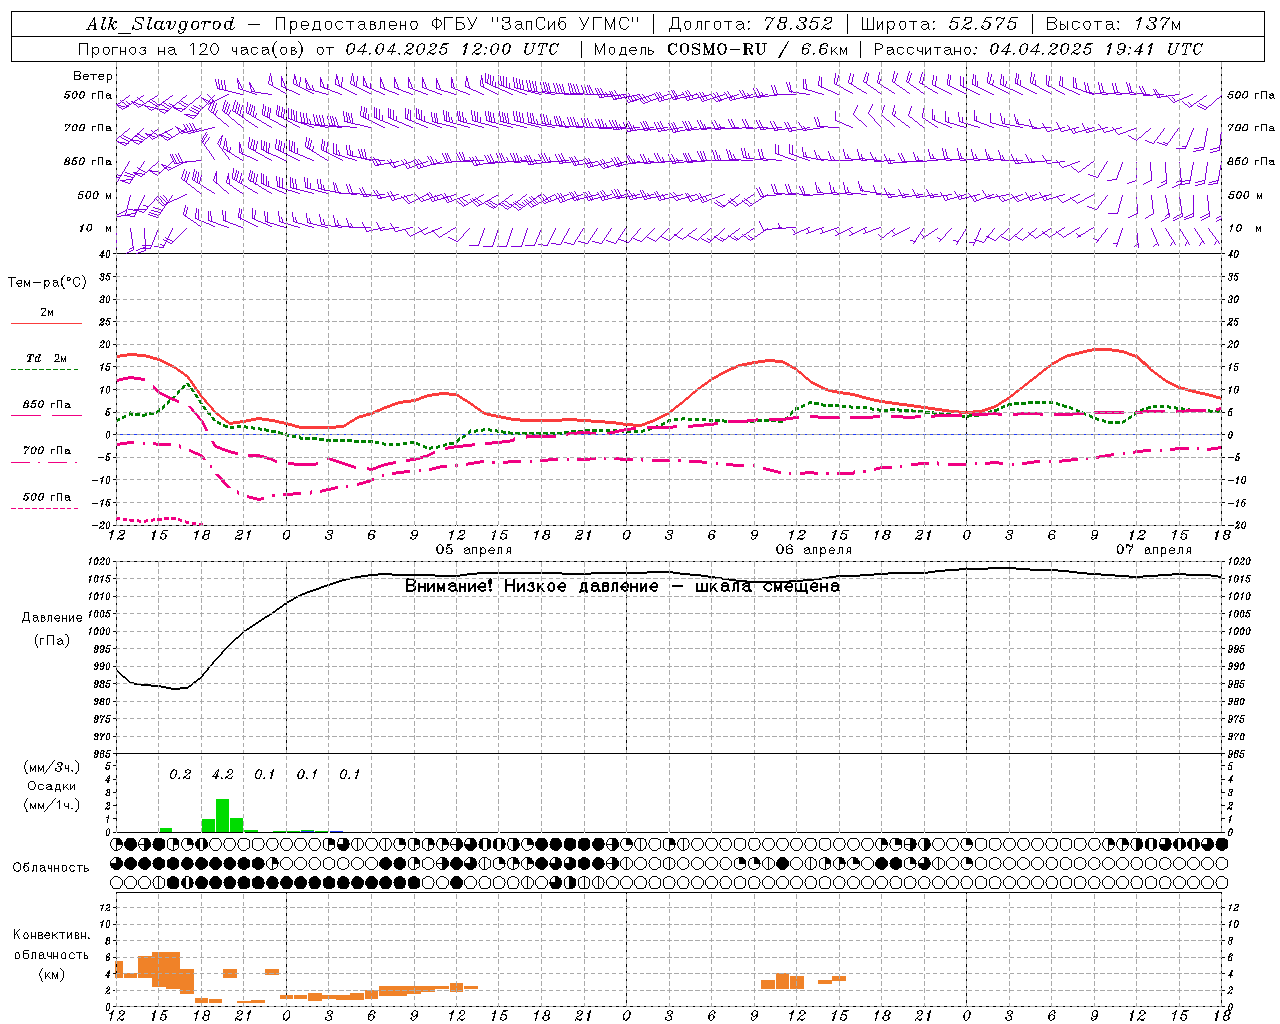Select the Осадки panel label
This screenshot has width=1280, height=1024.
tap(51, 786)
